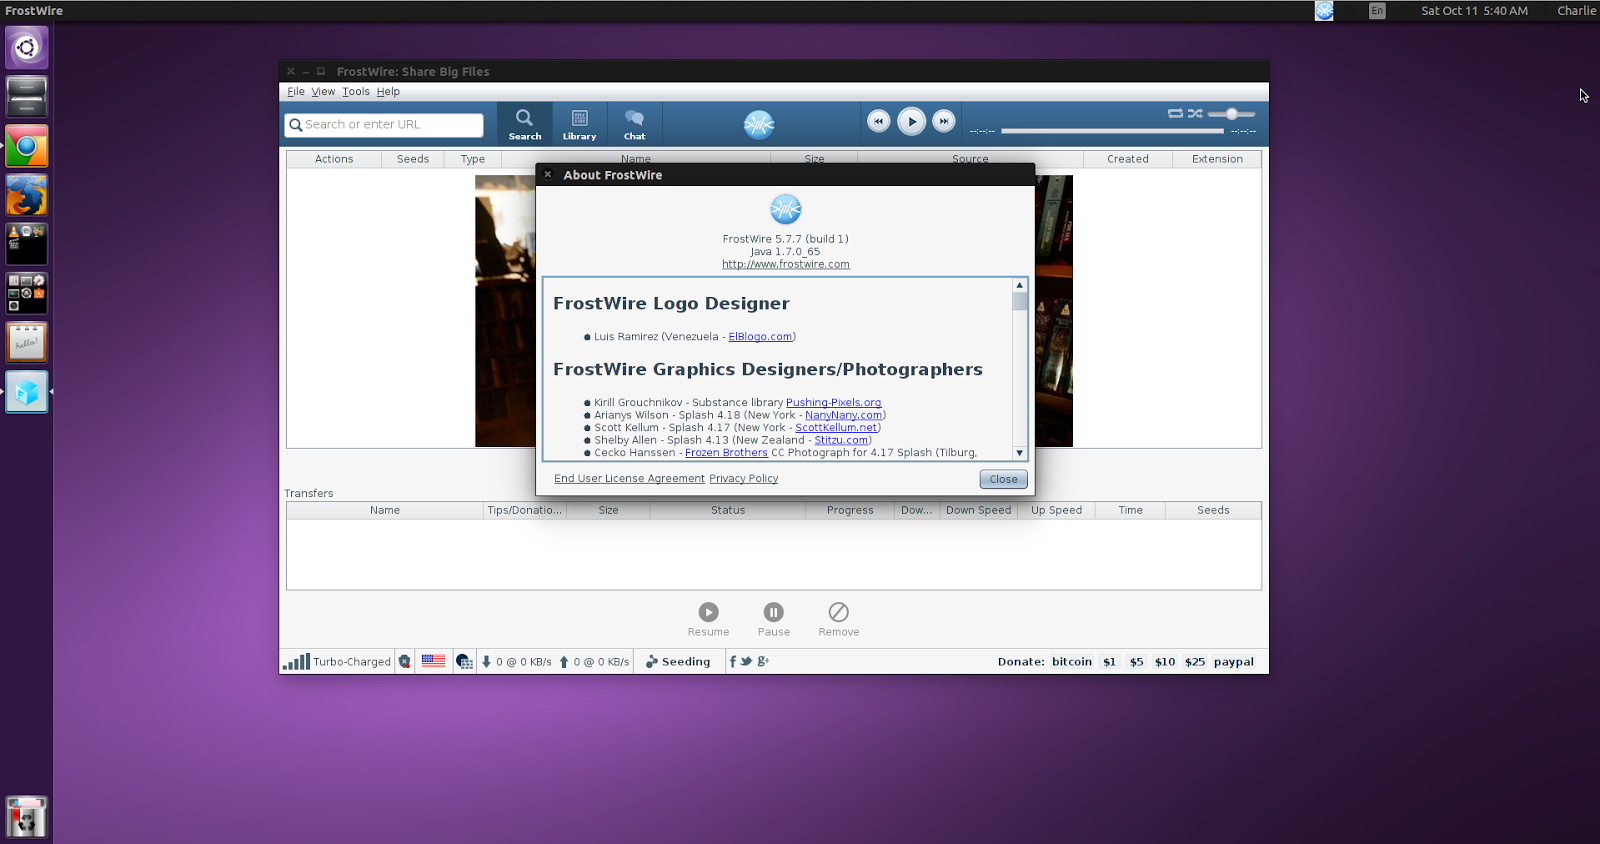
Task: Skip to next track
Action: click(943, 121)
